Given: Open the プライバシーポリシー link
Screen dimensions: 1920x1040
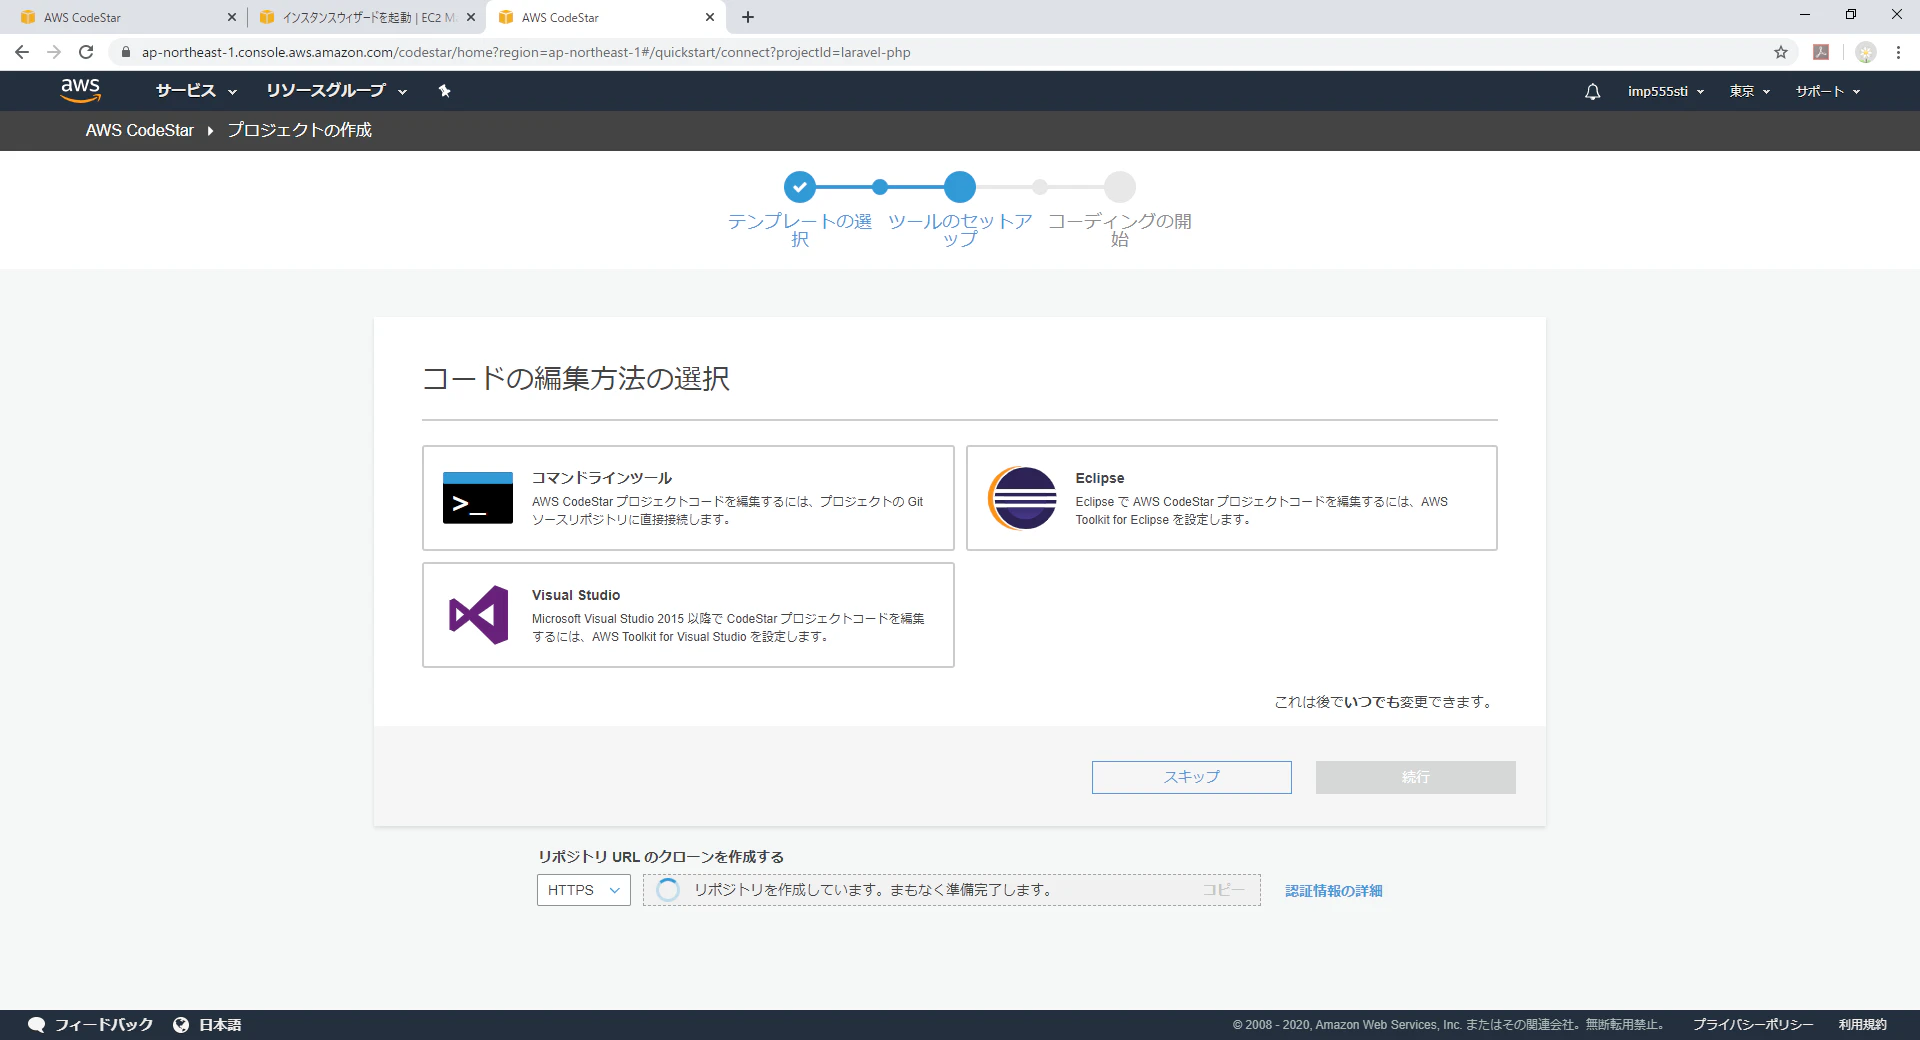Looking at the screenshot, I should click(x=1753, y=1025).
